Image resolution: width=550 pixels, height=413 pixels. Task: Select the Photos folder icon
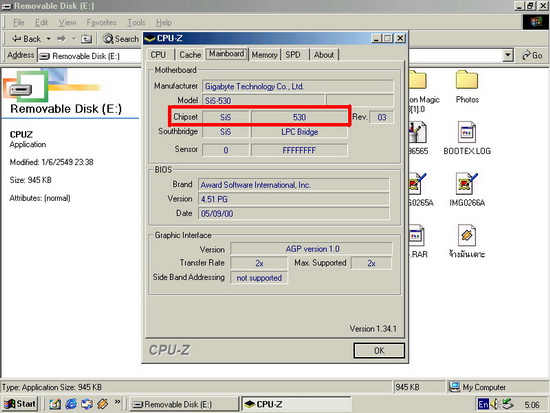467,80
